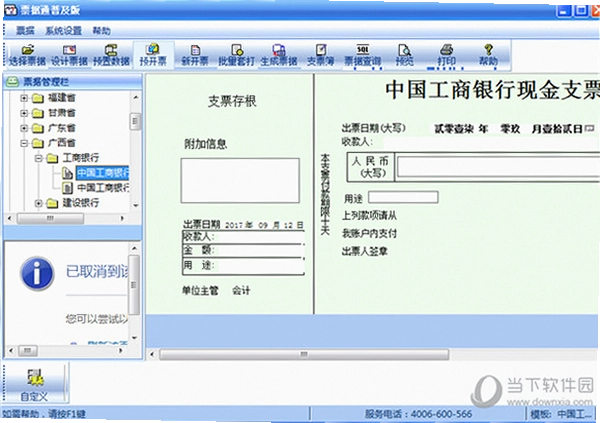This screenshot has height=423, width=600.
Task: Select the 预开票 toolbar button
Action: 153,56
